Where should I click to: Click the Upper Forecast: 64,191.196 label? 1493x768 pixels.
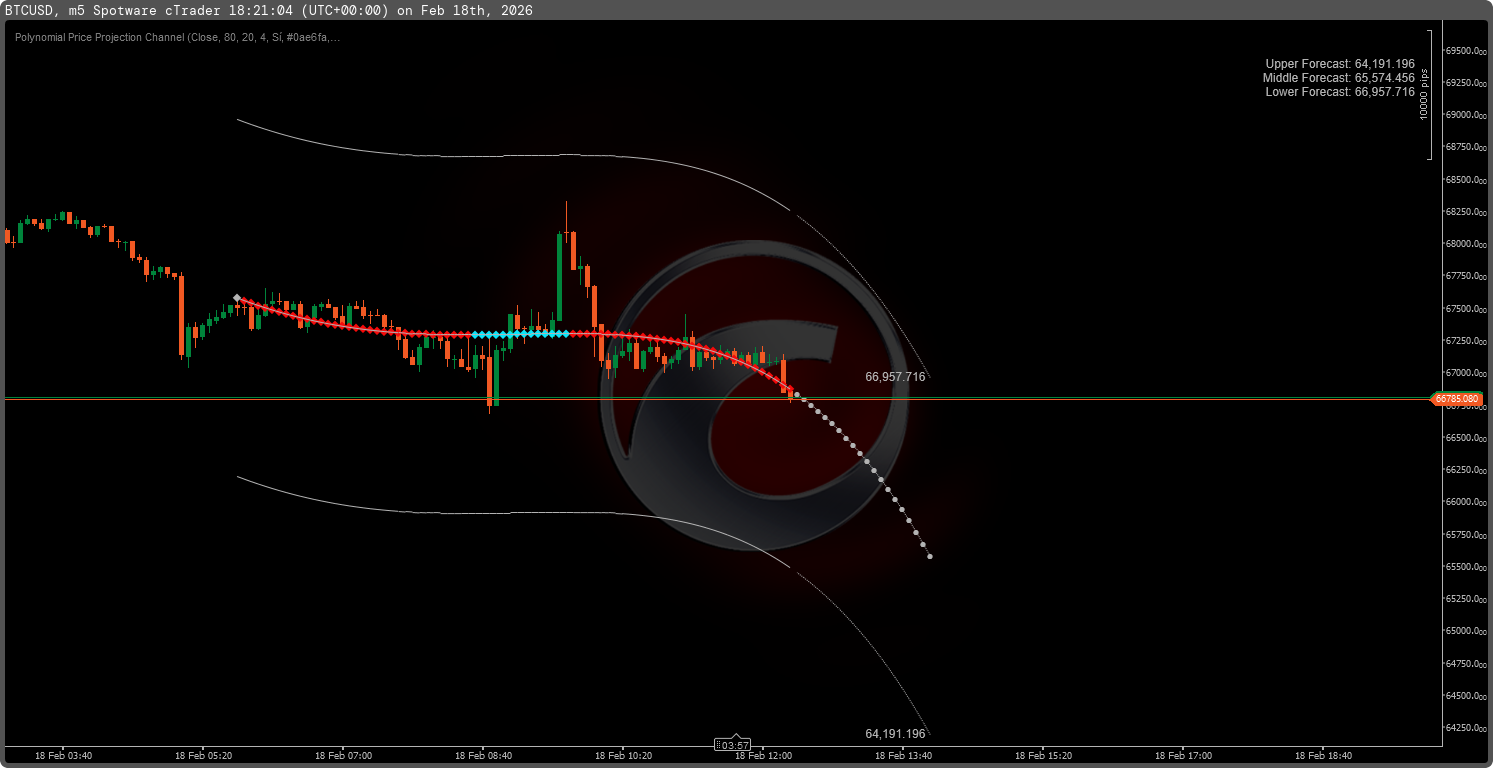pyautogui.click(x=1340, y=63)
